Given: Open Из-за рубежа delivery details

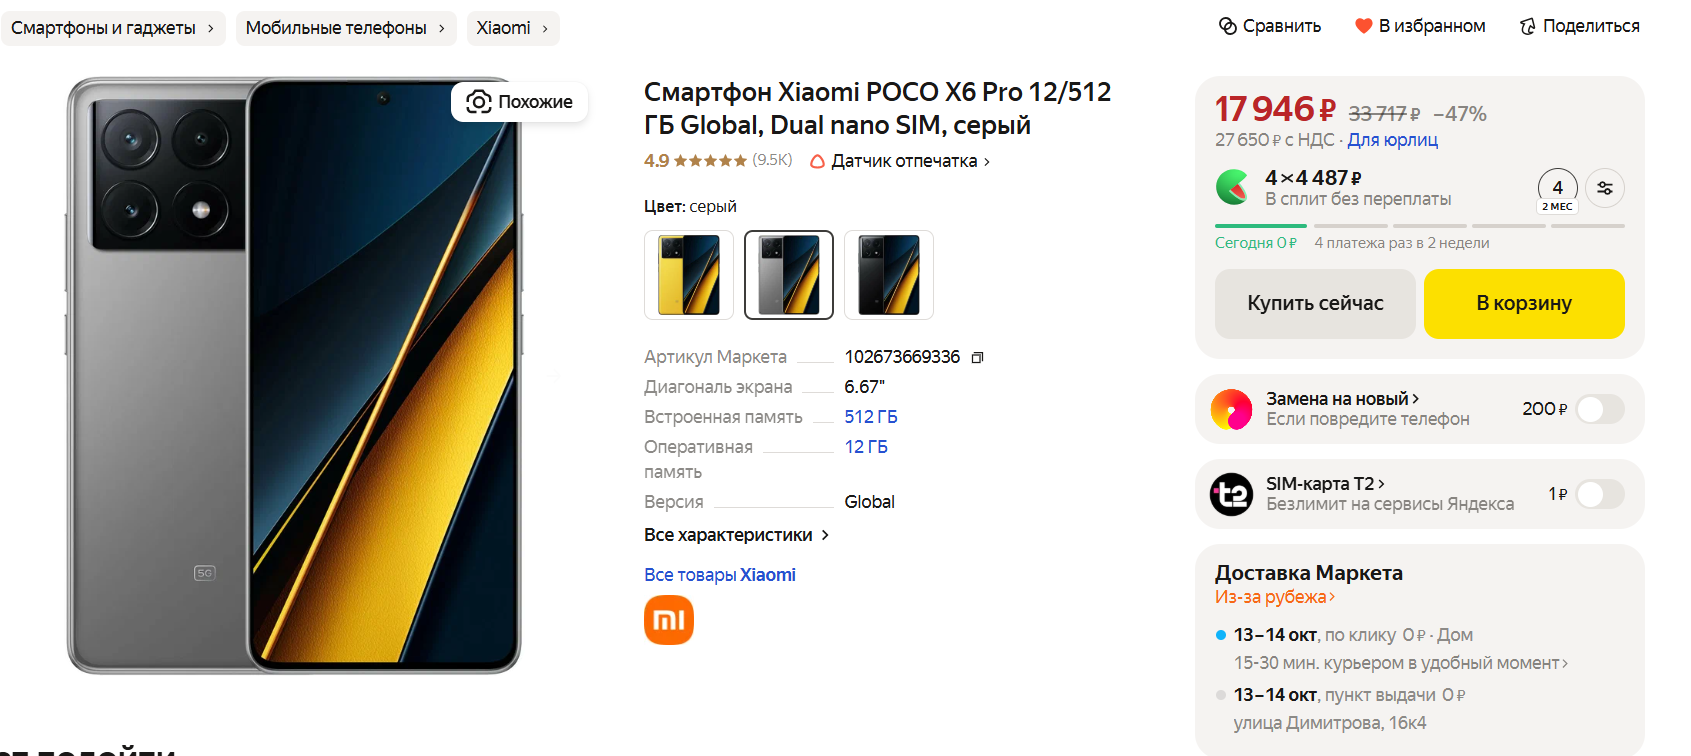Looking at the screenshot, I should [x=1274, y=597].
